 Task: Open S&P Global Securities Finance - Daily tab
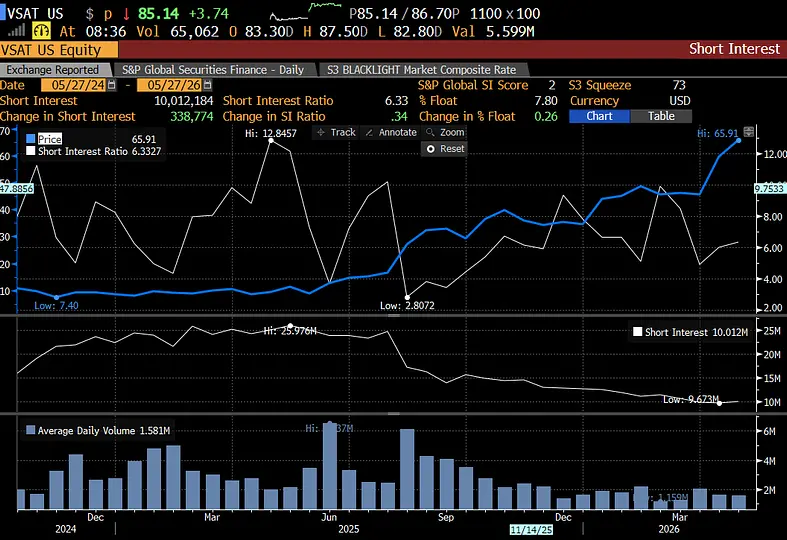pos(213,70)
